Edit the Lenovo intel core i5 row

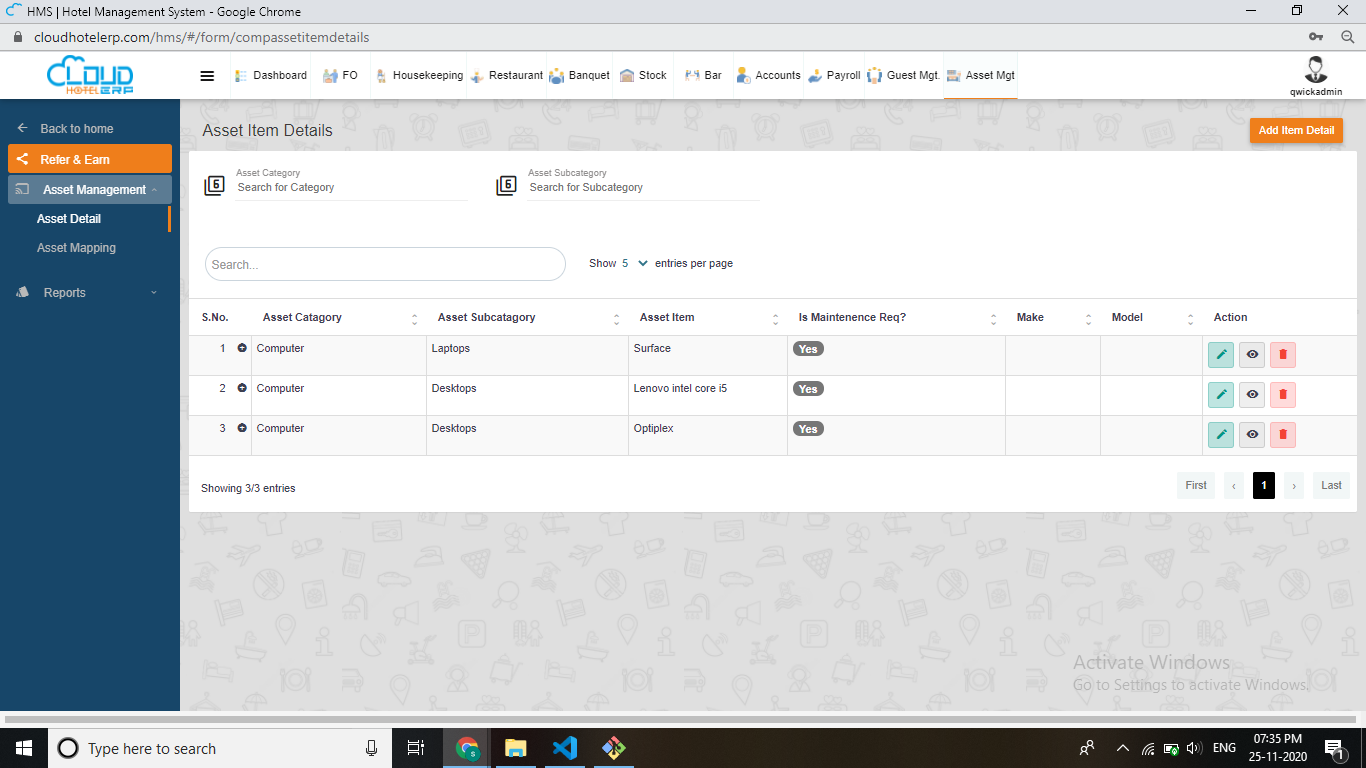point(1220,395)
